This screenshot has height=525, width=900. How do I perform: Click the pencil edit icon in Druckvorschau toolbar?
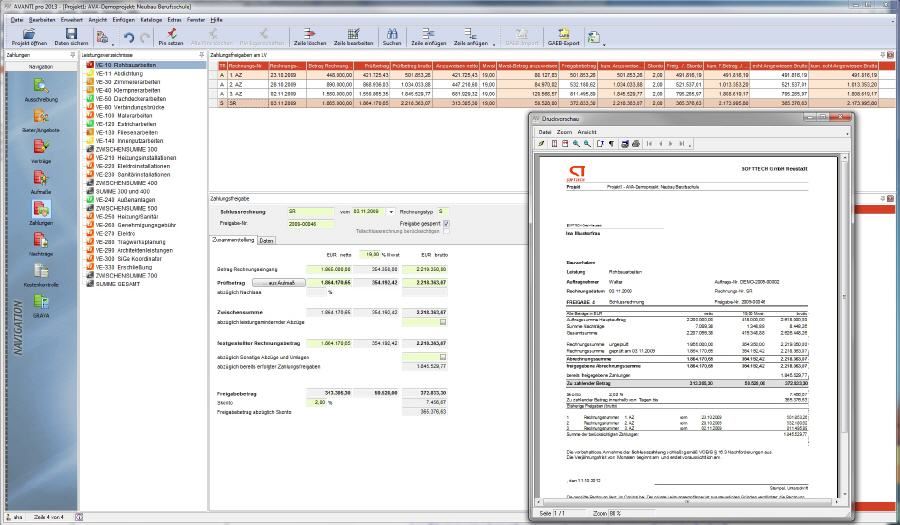[541, 144]
